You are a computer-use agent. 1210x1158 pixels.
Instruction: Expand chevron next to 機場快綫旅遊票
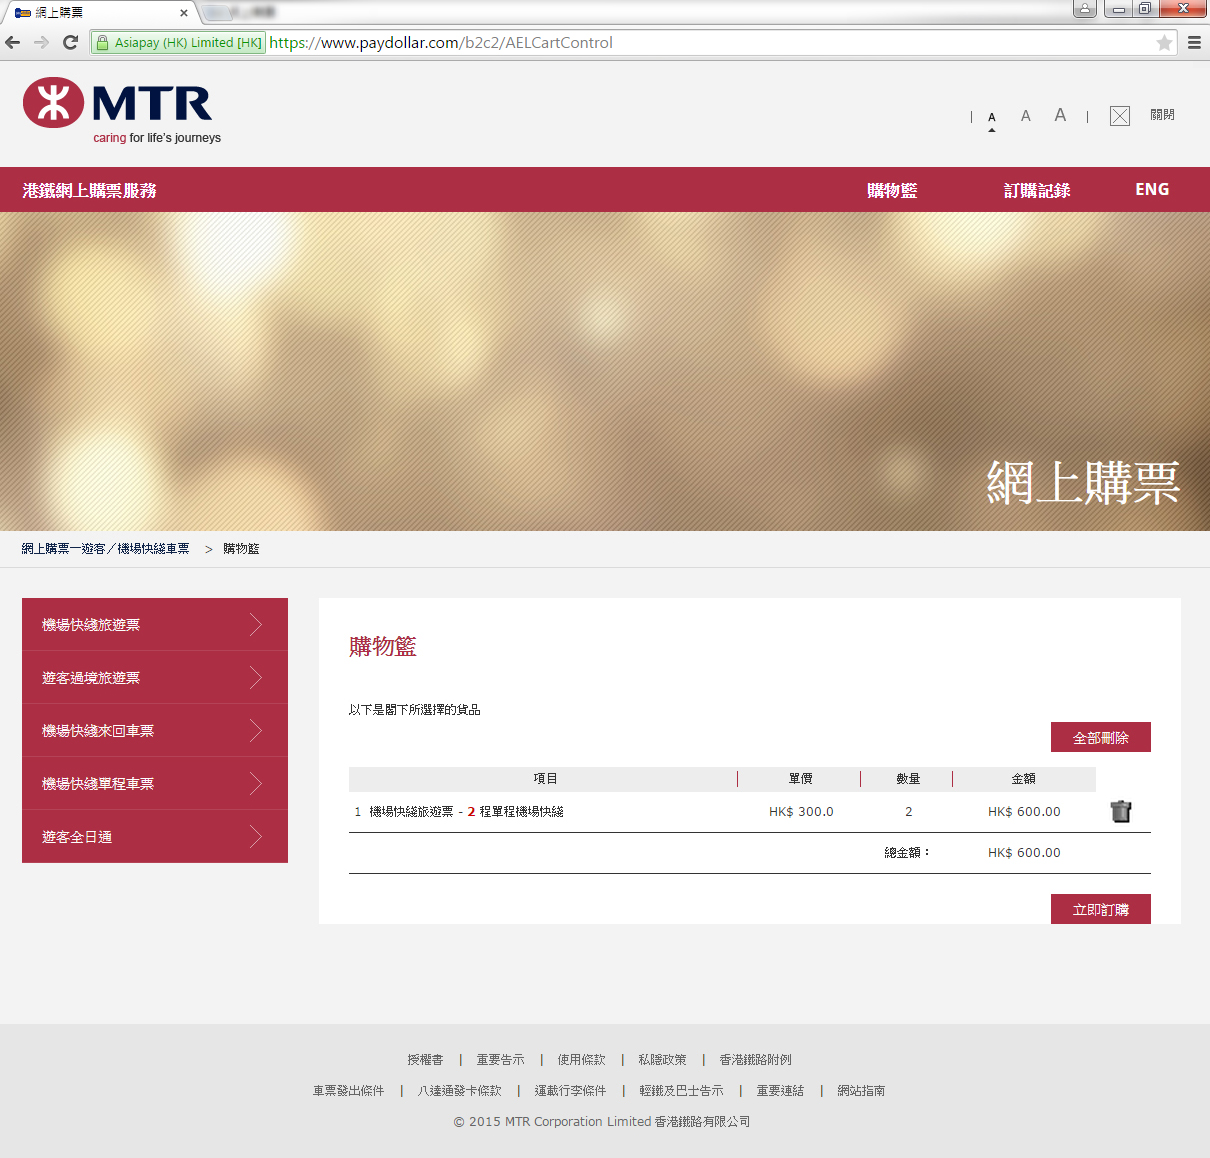[x=256, y=625]
